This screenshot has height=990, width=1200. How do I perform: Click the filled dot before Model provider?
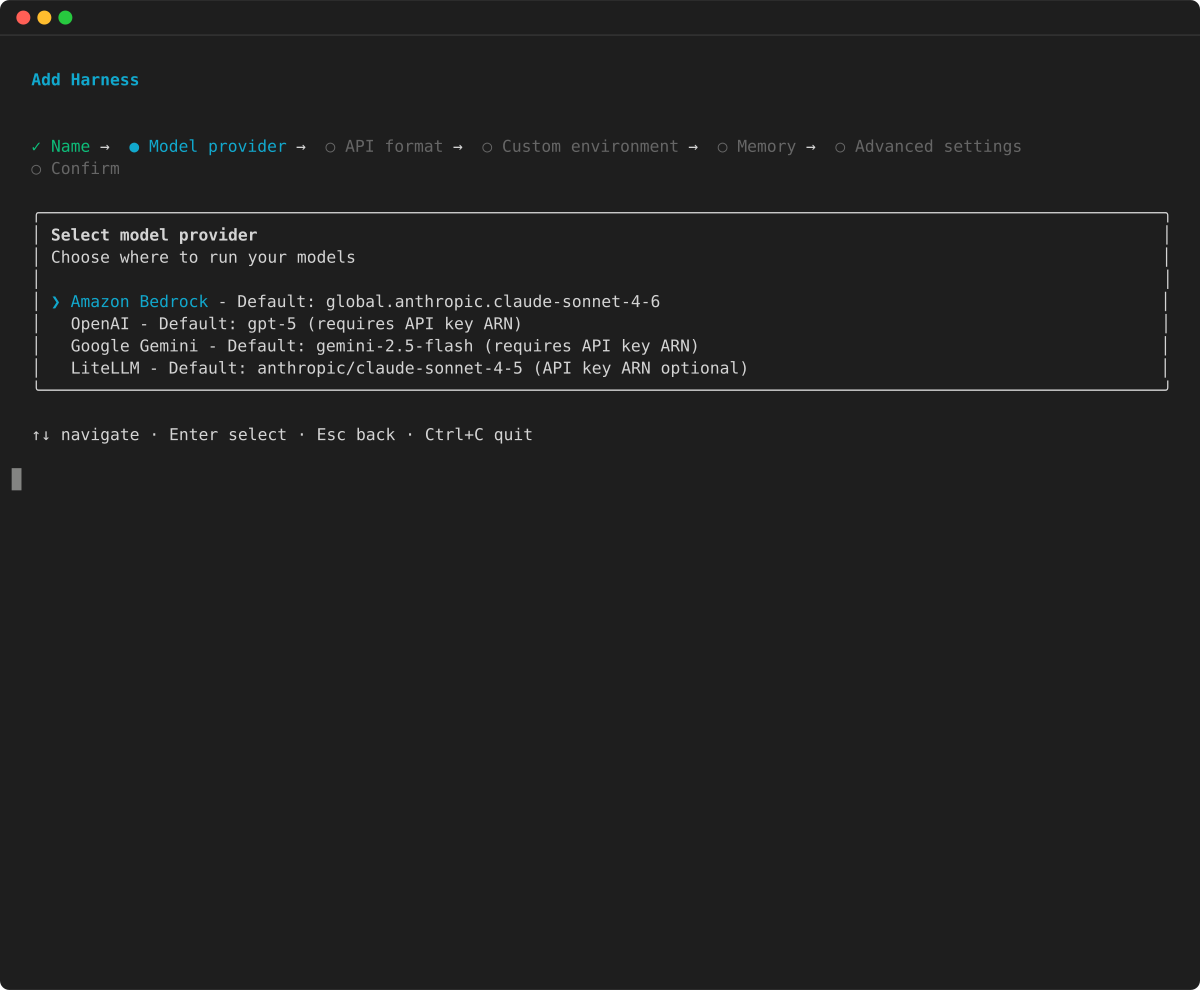pyautogui.click(x=134, y=147)
